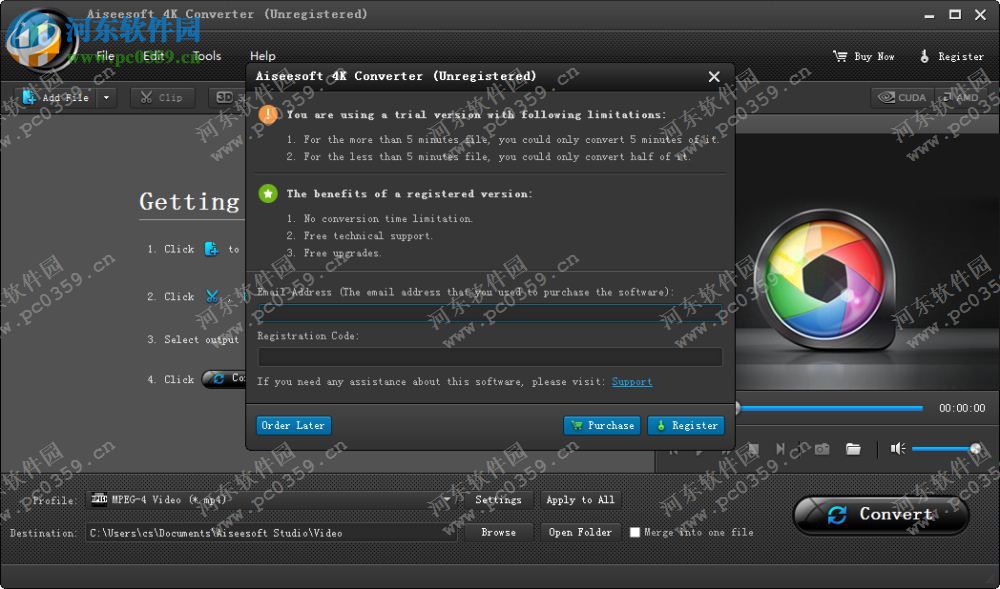Open the Help menu
The image size is (1000, 589).
[x=262, y=56]
